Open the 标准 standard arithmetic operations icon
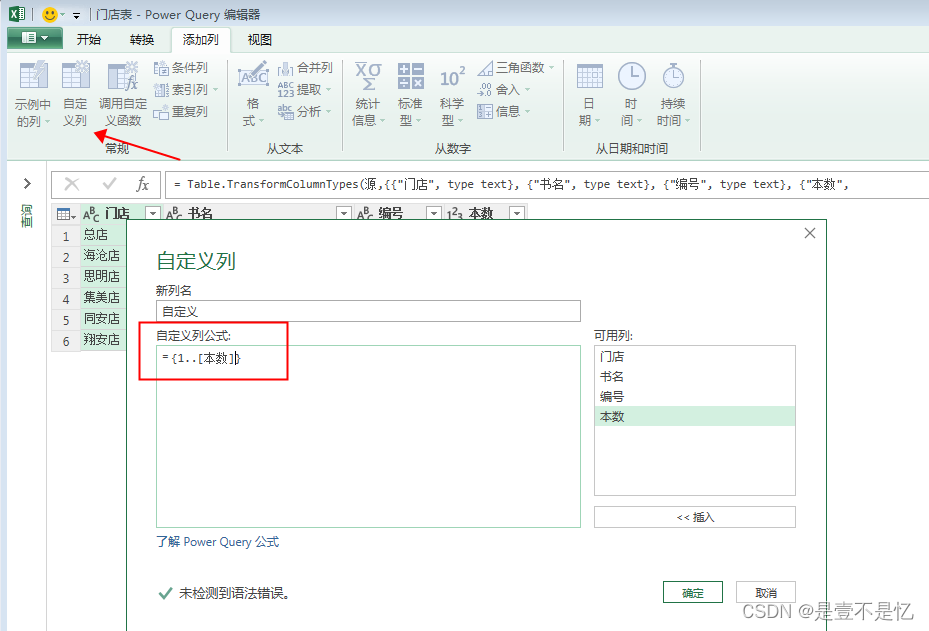Viewport: 929px width, 631px height. coord(411,76)
